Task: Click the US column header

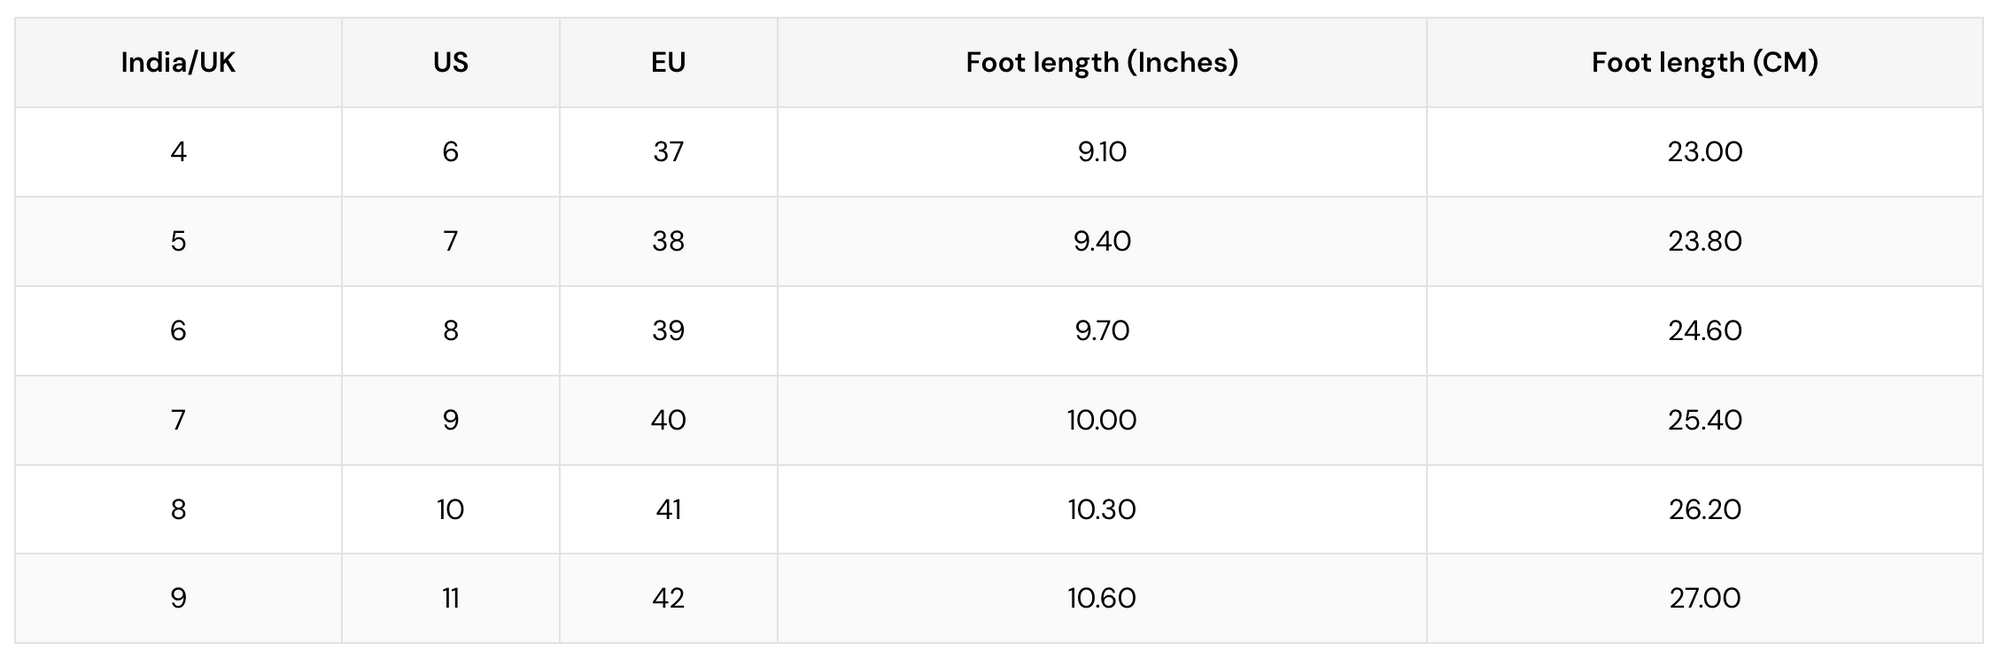Action: click(451, 63)
